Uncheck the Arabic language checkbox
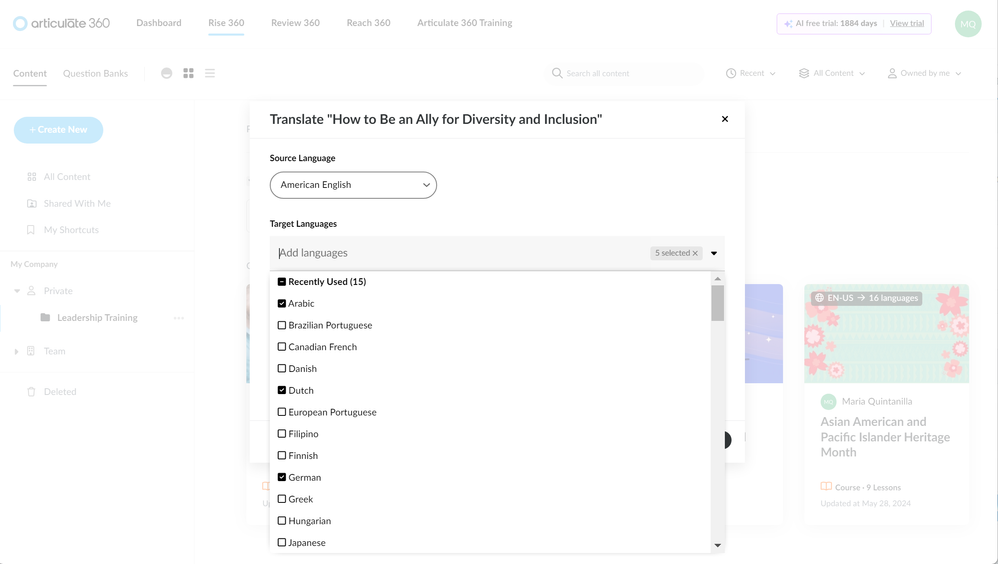The height and width of the screenshot is (564, 998). [x=282, y=303]
